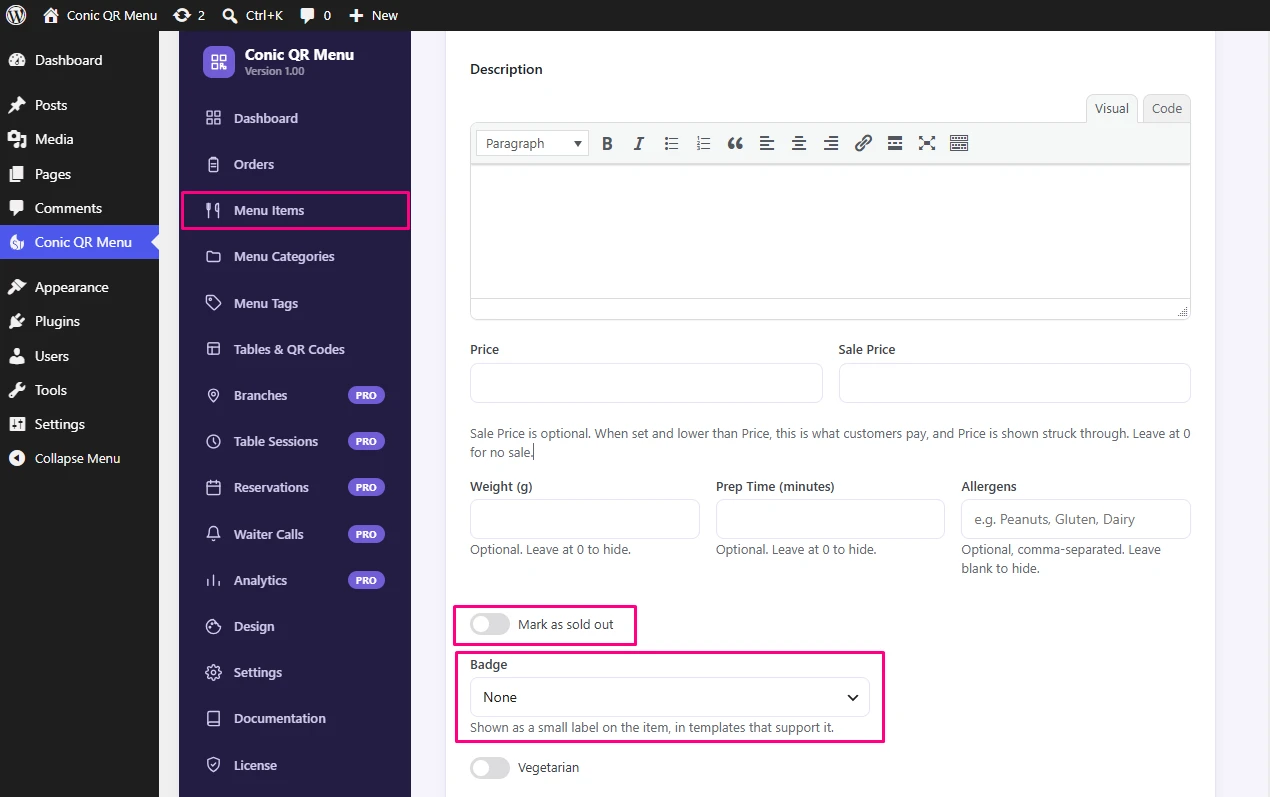Click the editor resize handle corner
The height and width of the screenshot is (797, 1270).
(1182, 312)
